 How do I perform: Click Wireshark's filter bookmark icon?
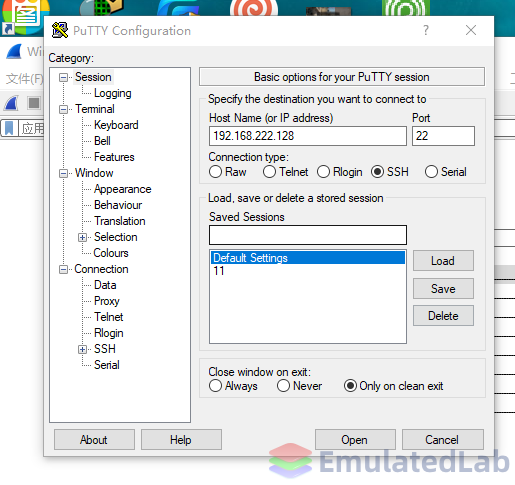point(9,128)
